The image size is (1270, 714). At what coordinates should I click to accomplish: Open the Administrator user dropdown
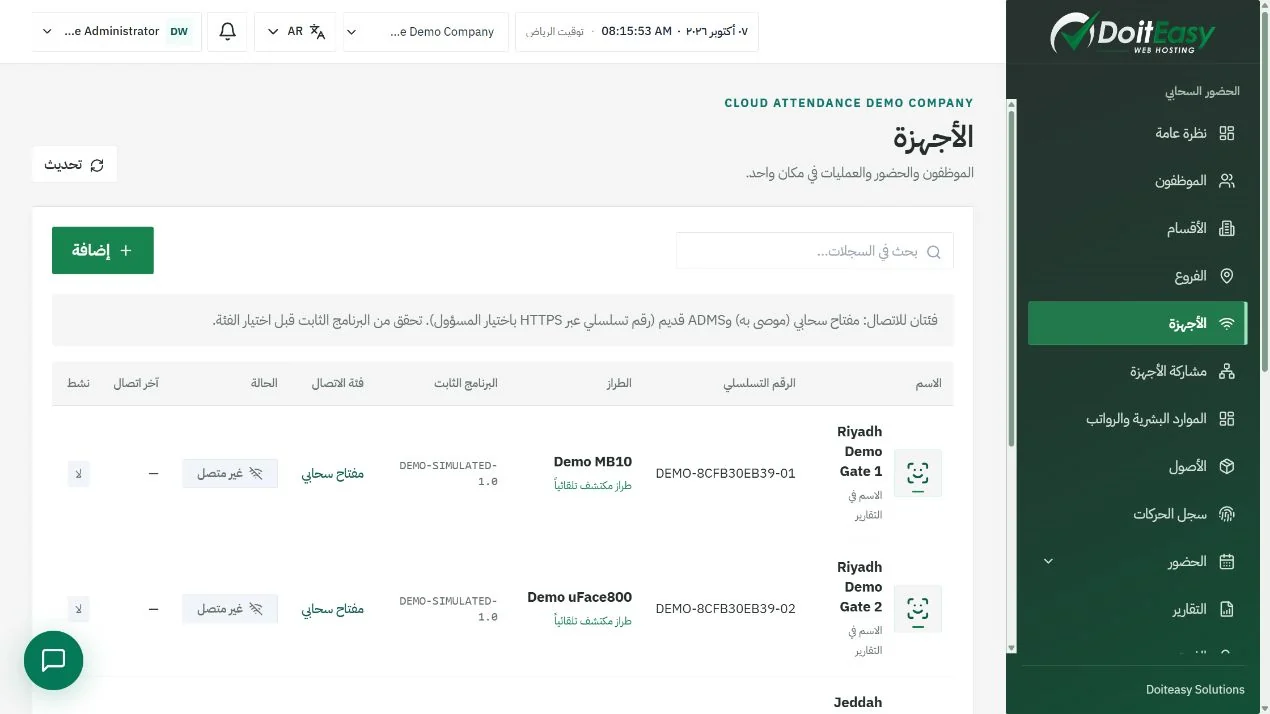[118, 31]
